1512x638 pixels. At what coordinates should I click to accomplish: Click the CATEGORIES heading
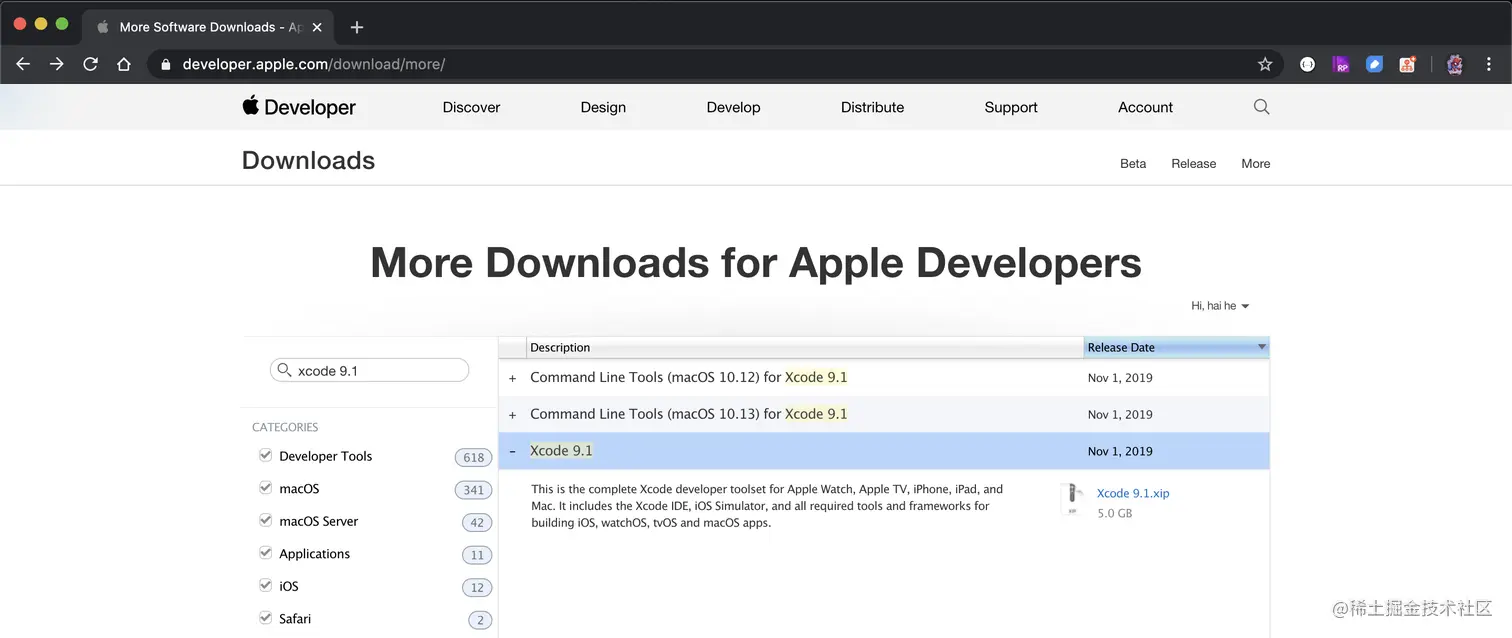tap(285, 427)
